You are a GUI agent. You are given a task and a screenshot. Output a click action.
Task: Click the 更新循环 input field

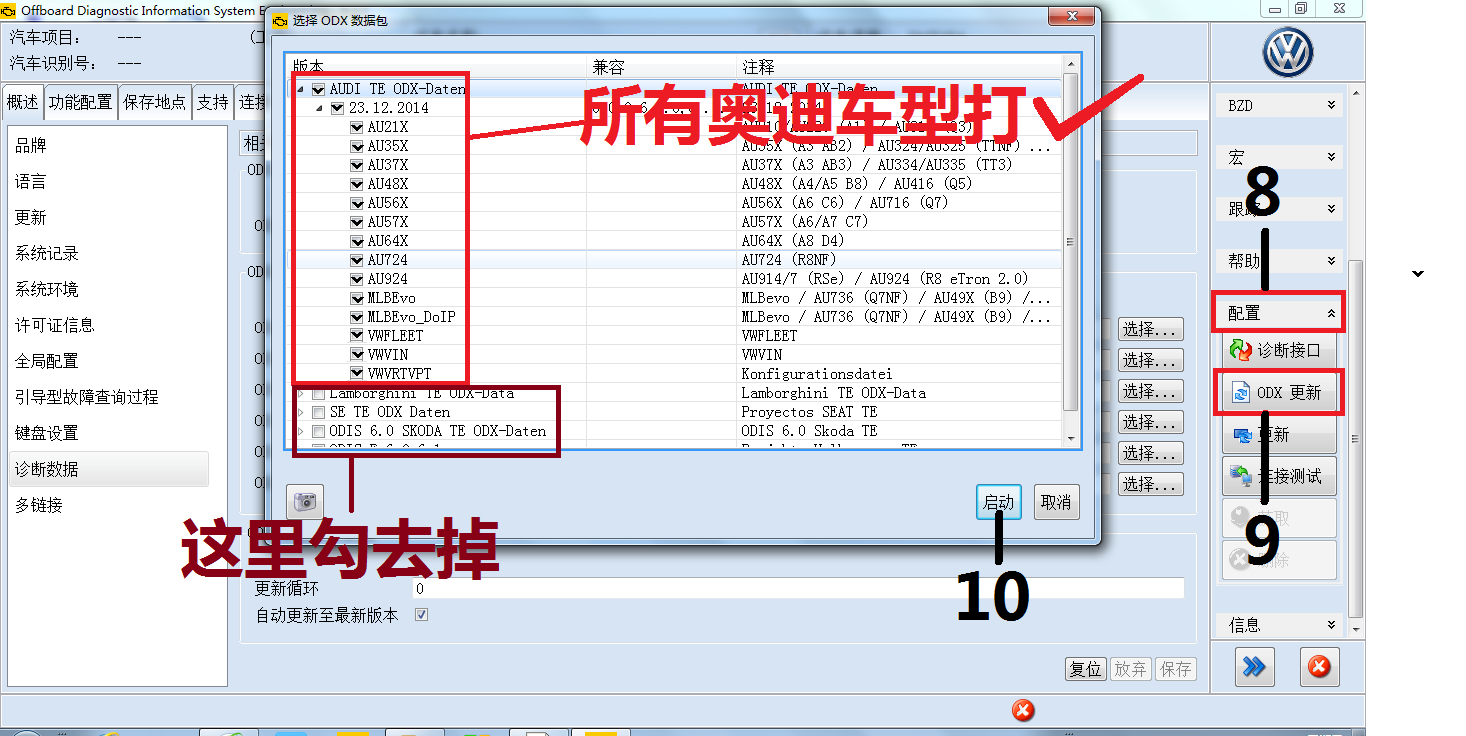[798, 589]
